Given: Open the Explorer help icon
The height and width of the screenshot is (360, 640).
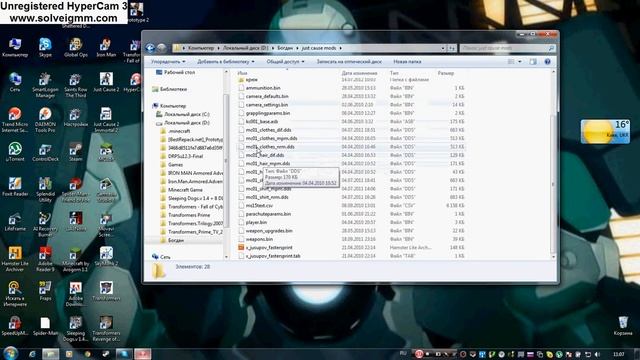Looking at the screenshot, I should 547,62.
